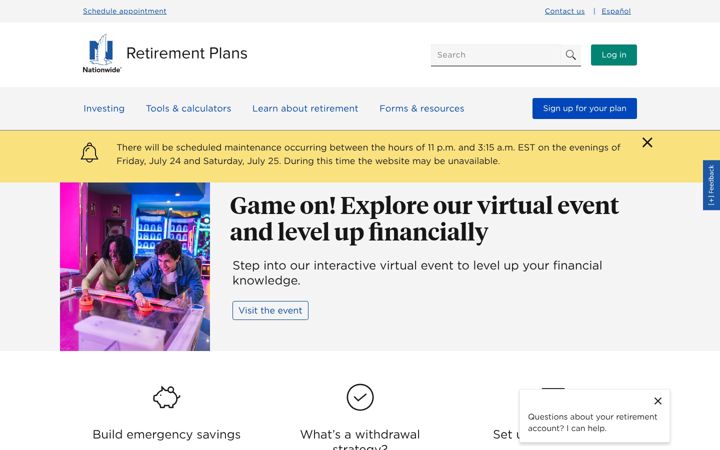
Task: Focus the Search input field
Action: (x=496, y=55)
